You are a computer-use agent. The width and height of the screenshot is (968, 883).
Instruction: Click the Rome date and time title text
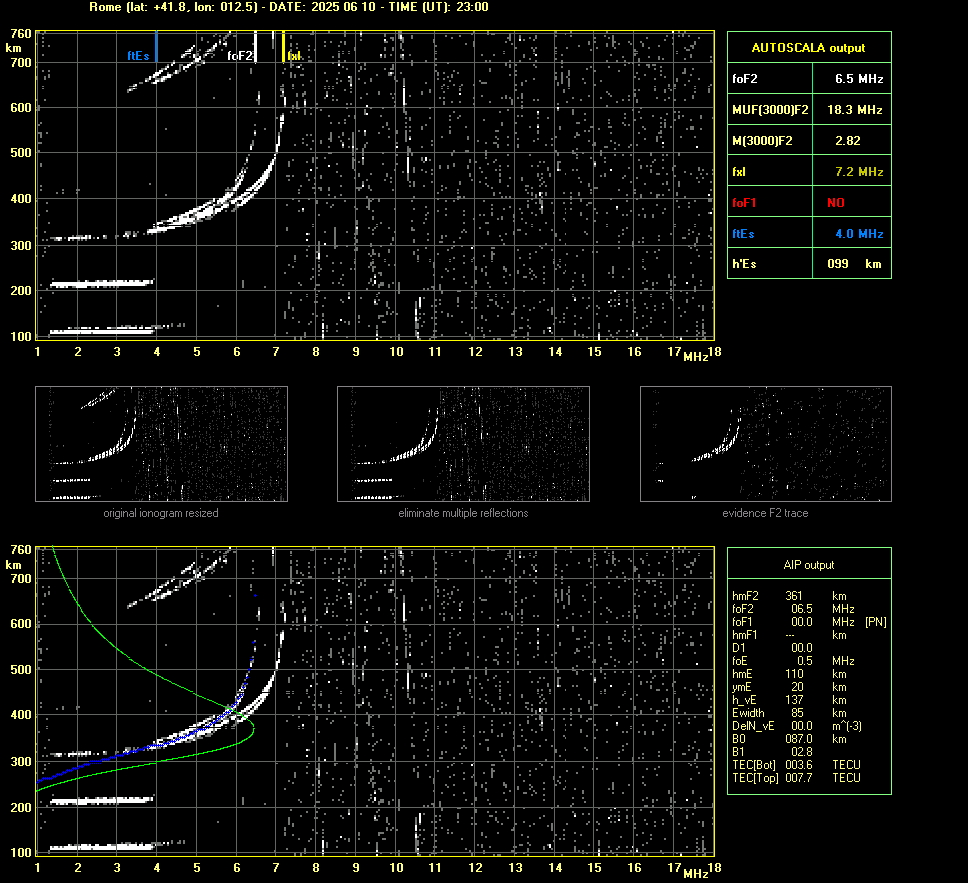[289, 7]
